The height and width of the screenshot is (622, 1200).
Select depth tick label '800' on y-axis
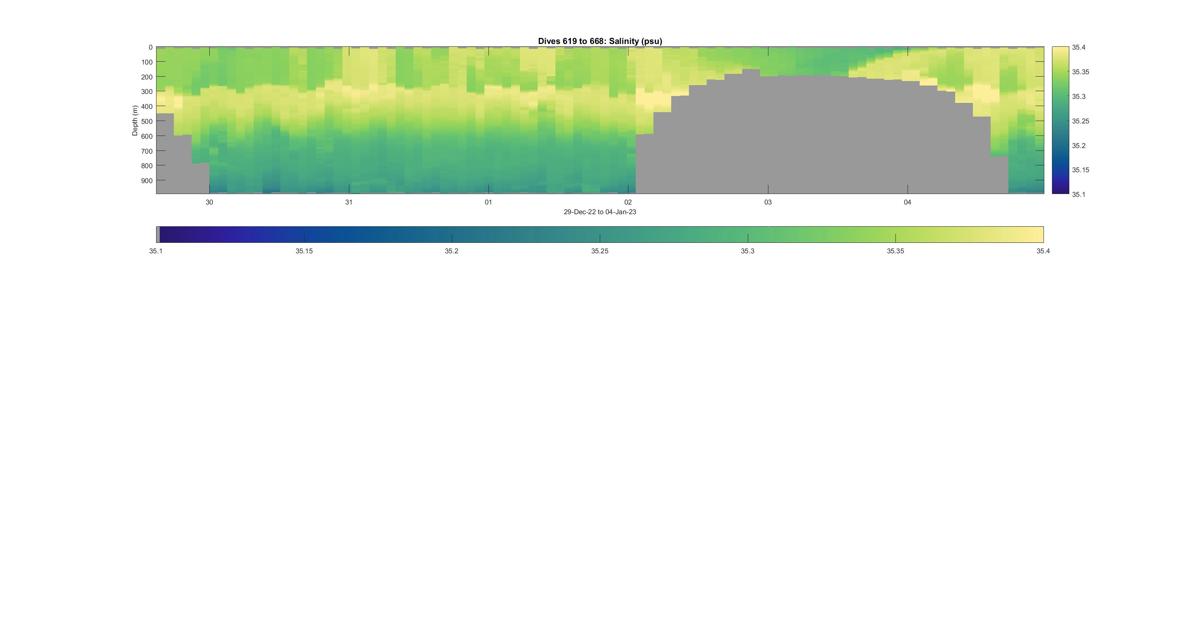tap(146, 166)
